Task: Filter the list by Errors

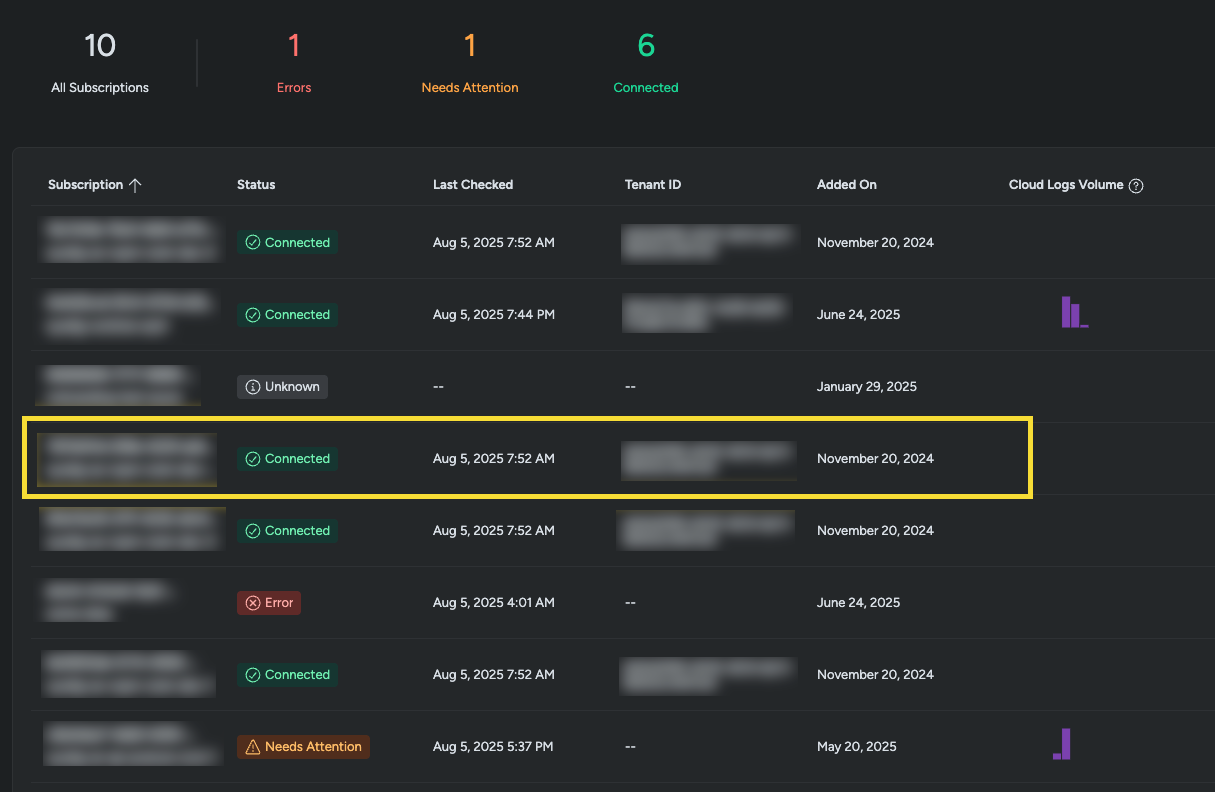Action: (294, 62)
